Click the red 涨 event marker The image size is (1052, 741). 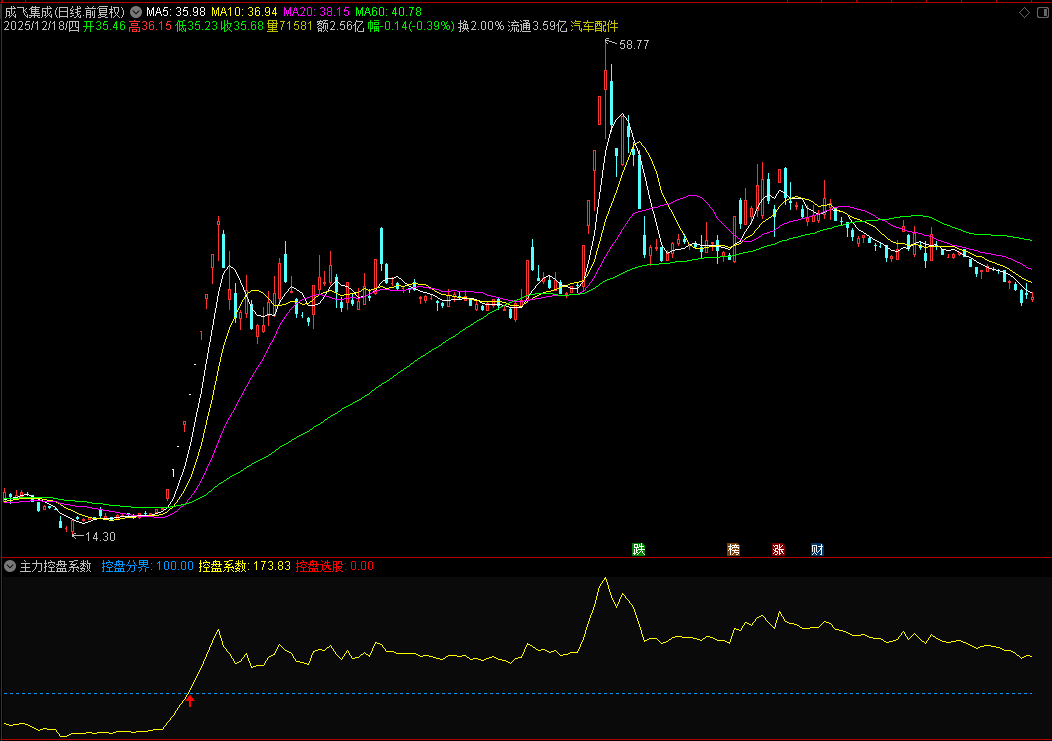[778, 550]
